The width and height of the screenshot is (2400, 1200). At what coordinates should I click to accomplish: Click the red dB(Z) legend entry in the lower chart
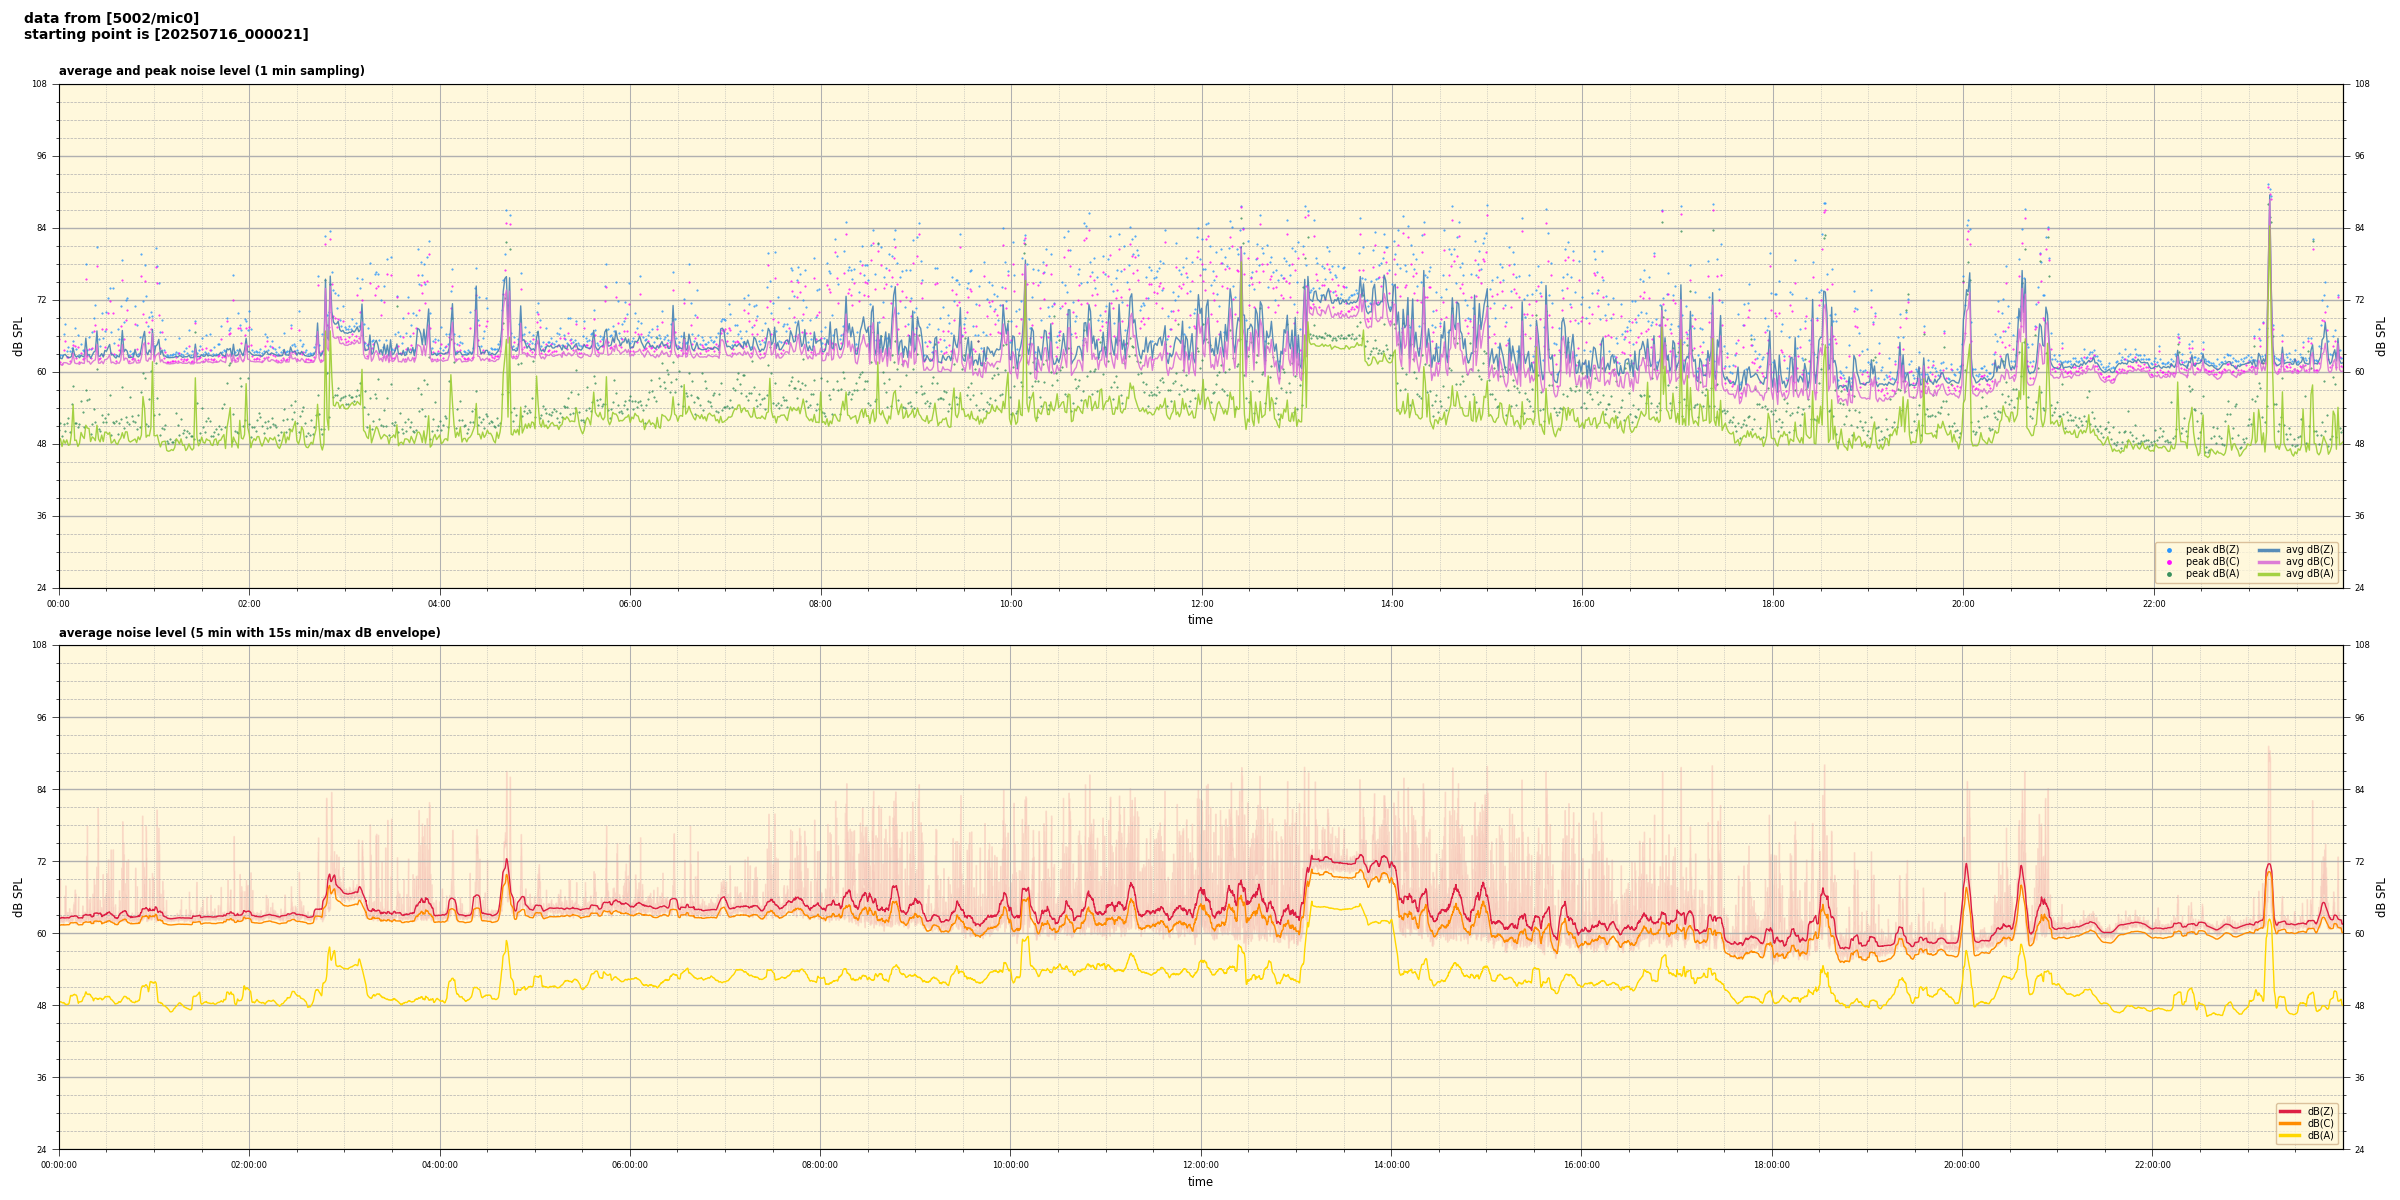[x=2290, y=1111]
